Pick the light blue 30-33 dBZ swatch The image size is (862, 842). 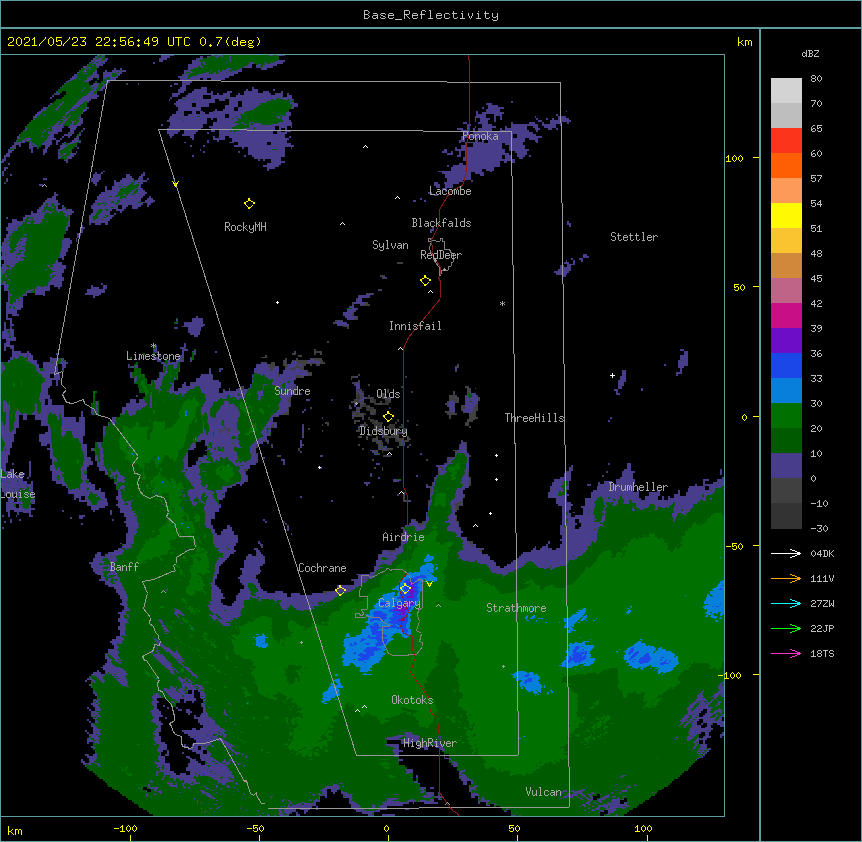coord(786,391)
